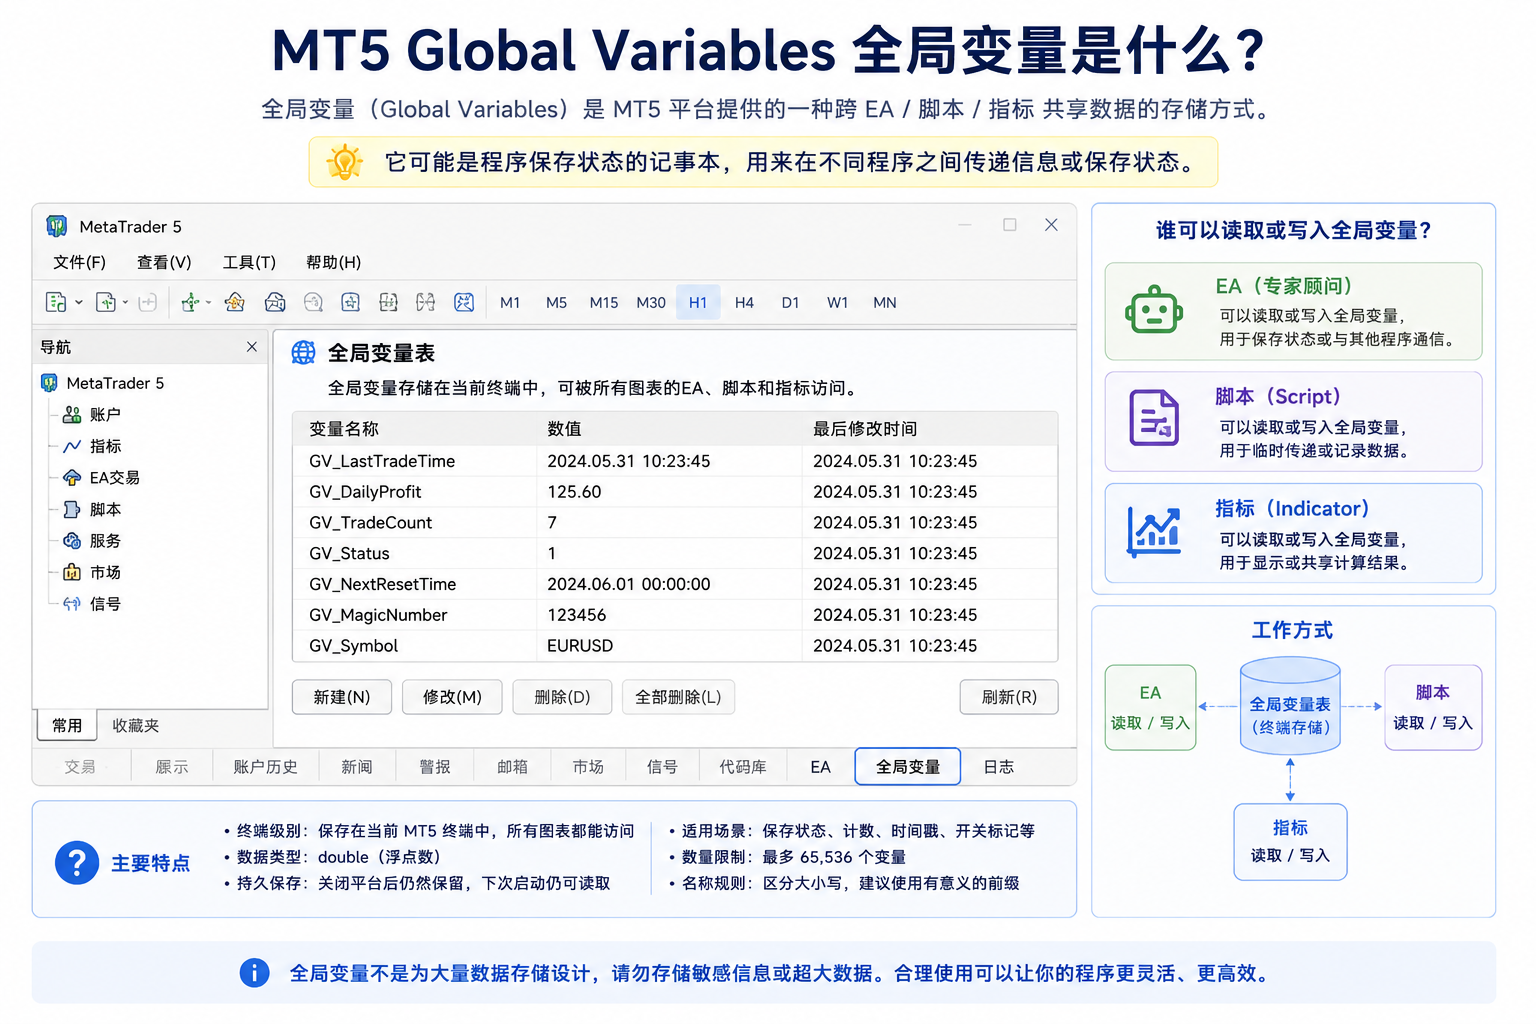Select the GV_MagicNumber variable name
1536x1024 pixels.
pyautogui.click(x=378, y=615)
